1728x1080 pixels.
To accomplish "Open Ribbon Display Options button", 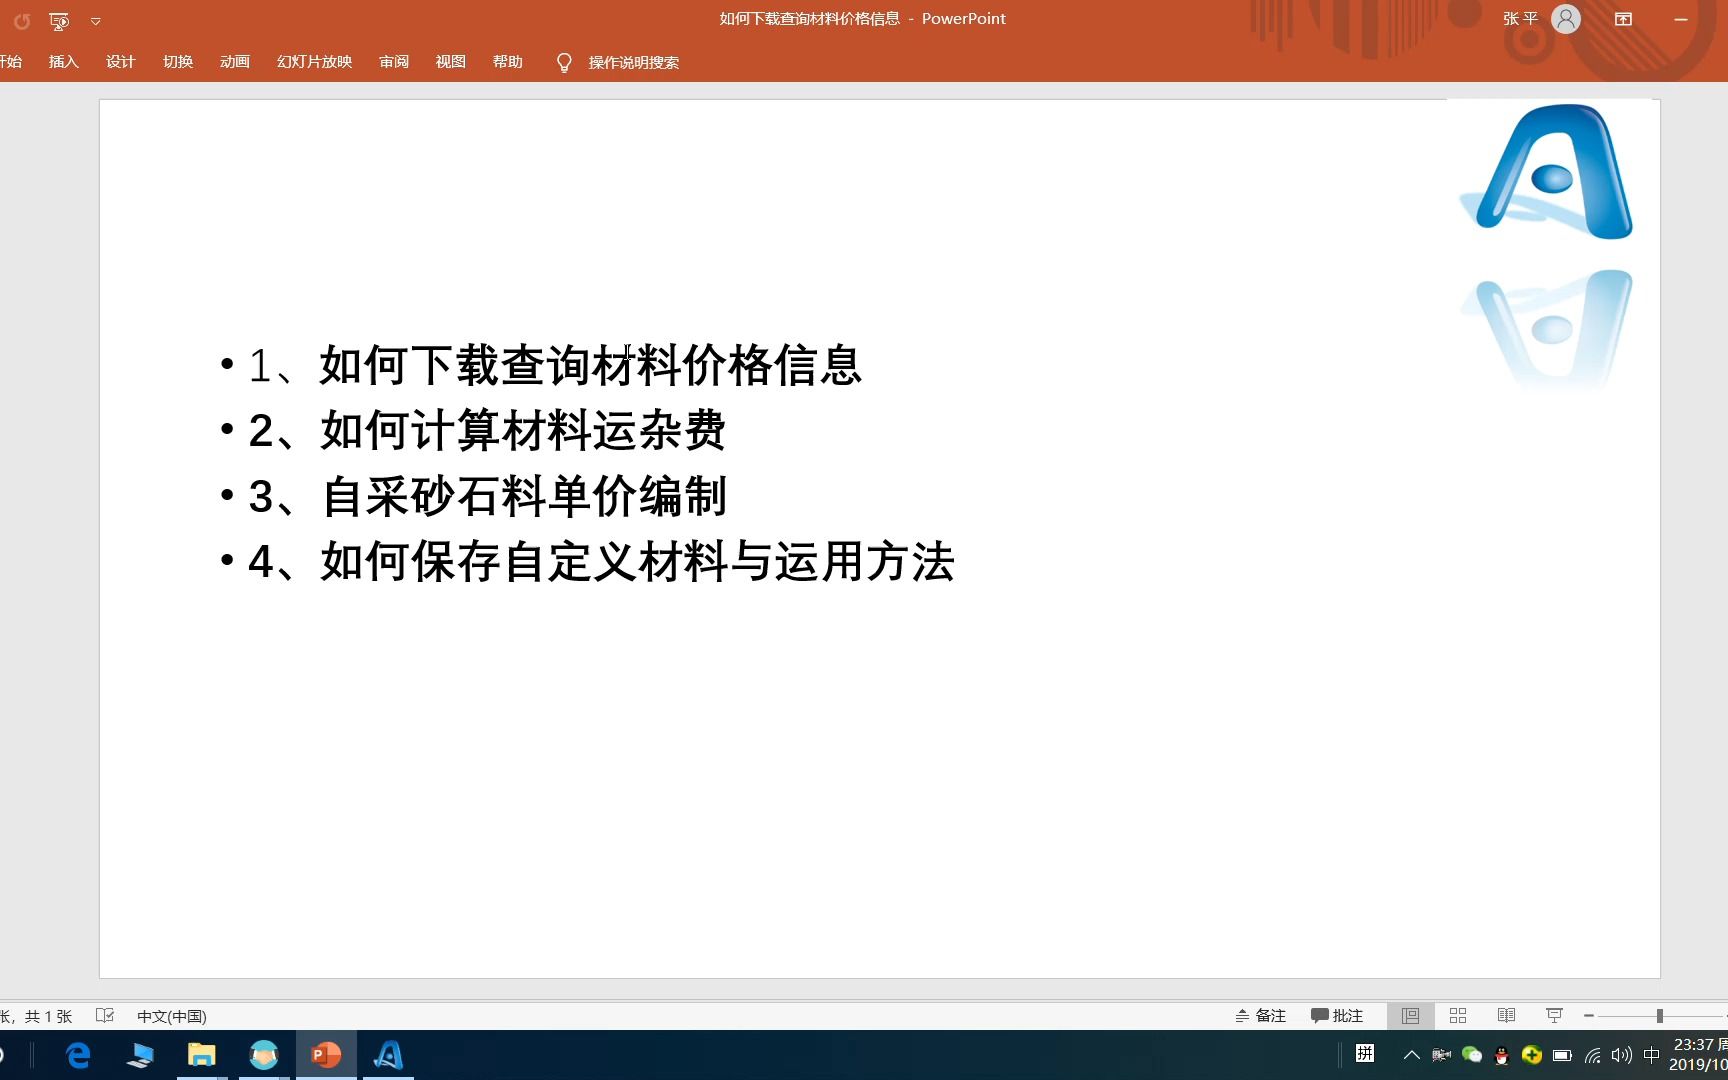I will pos(1623,19).
